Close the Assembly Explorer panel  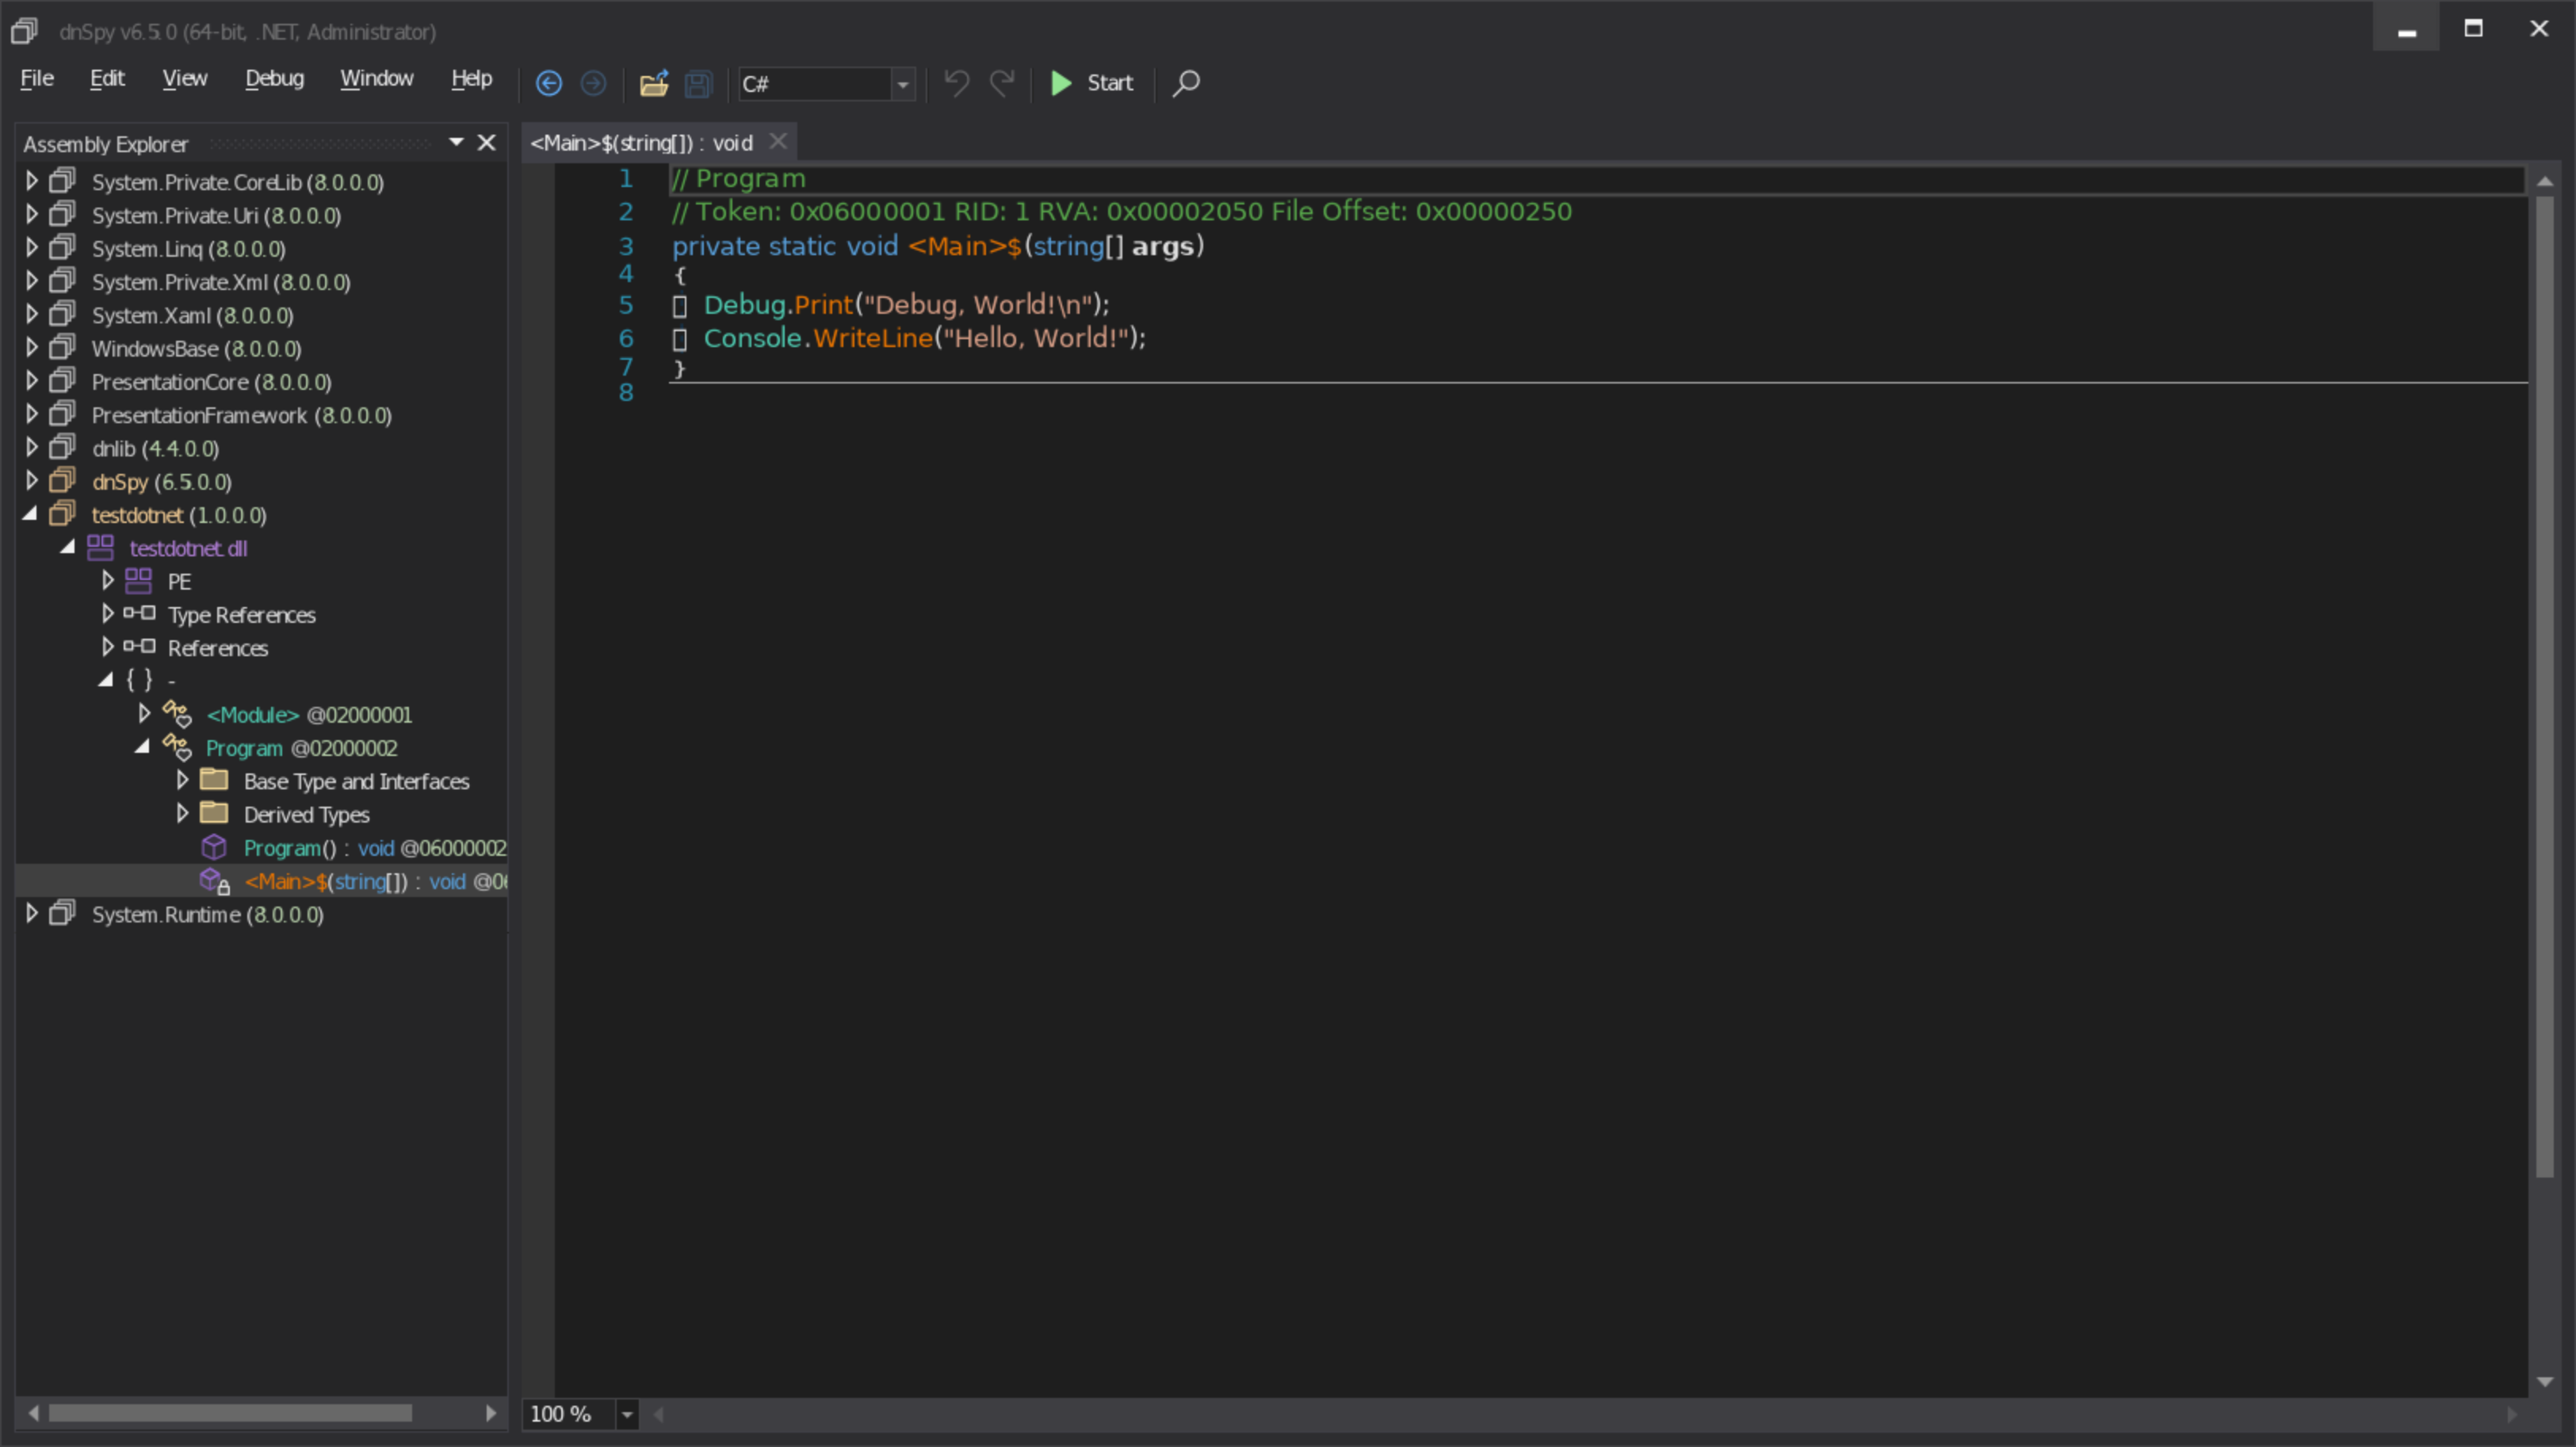pyautogui.click(x=487, y=142)
